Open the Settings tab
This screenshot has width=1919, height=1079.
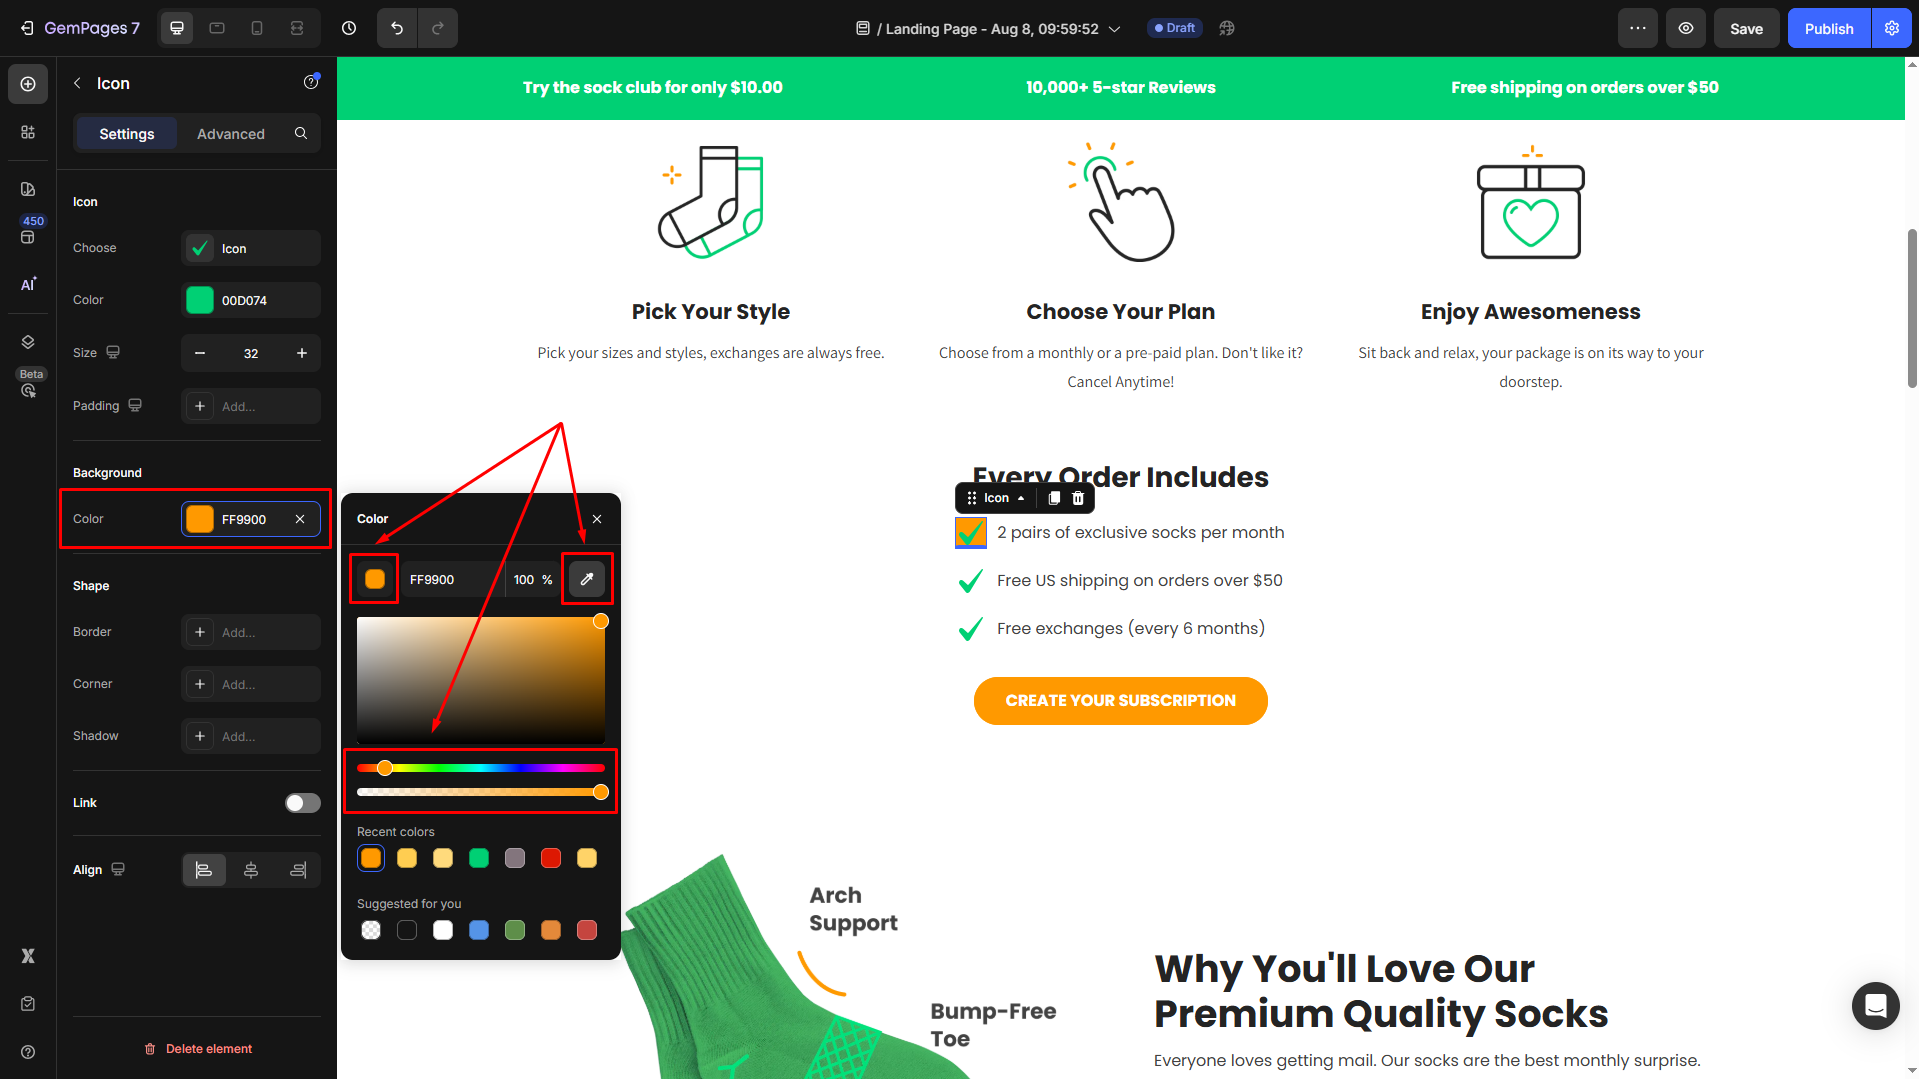pos(127,133)
